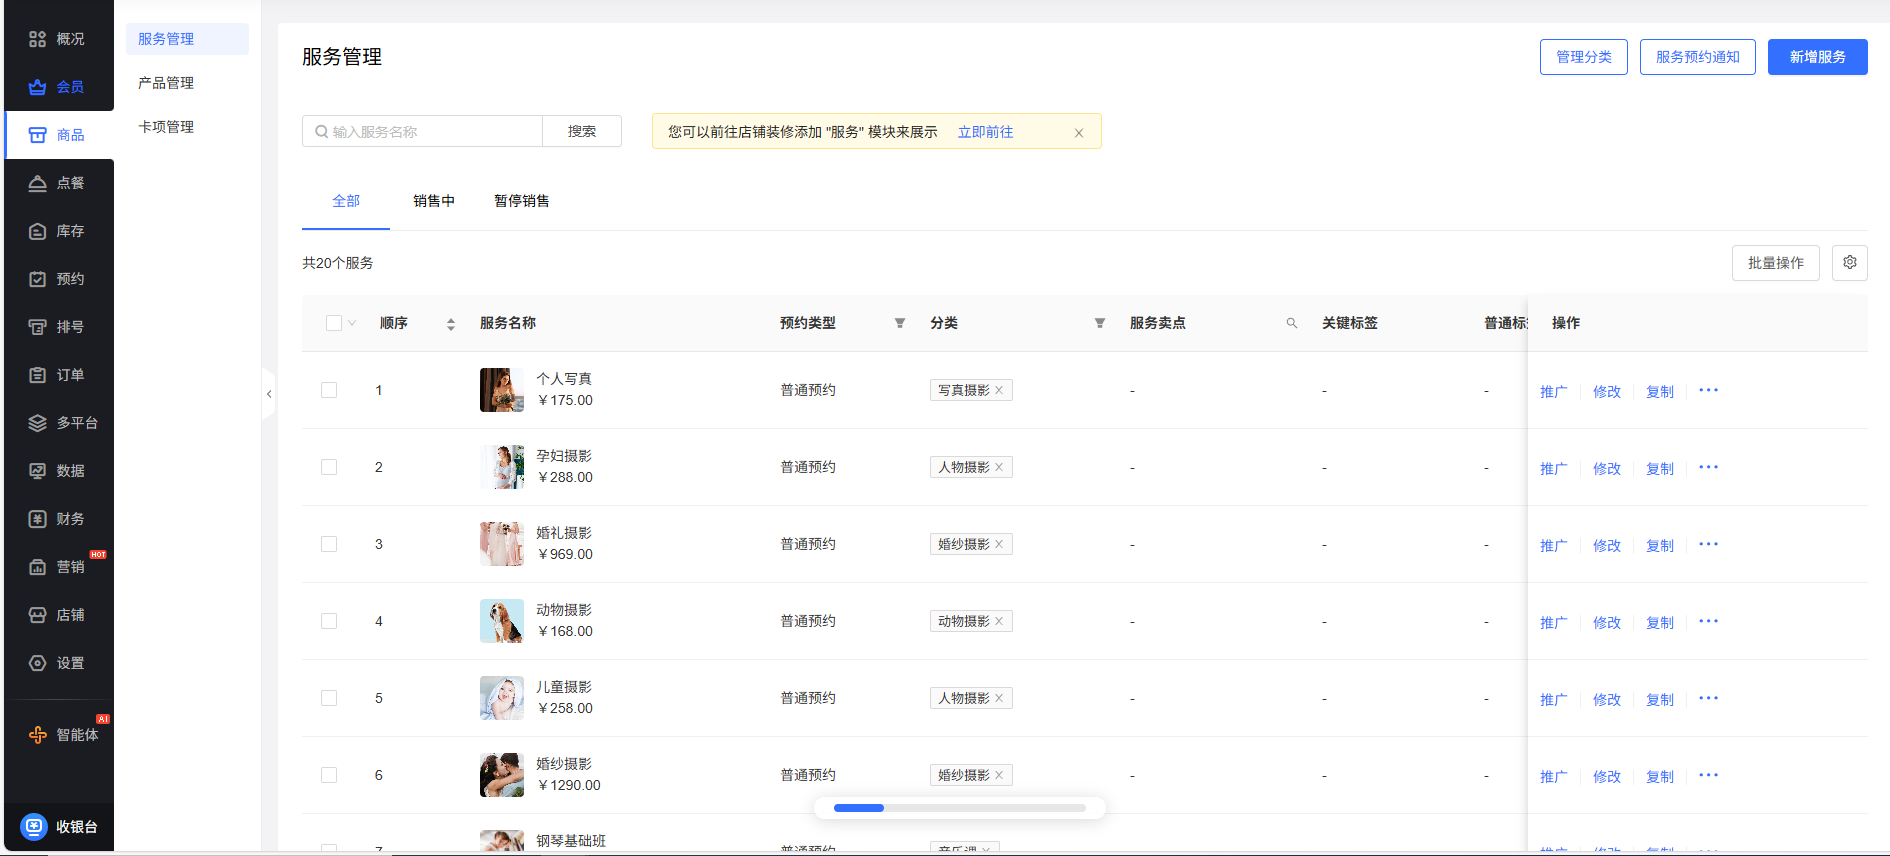Check the 动物摄影 row checkbox

pyautogui.click(x=329, y=621)
